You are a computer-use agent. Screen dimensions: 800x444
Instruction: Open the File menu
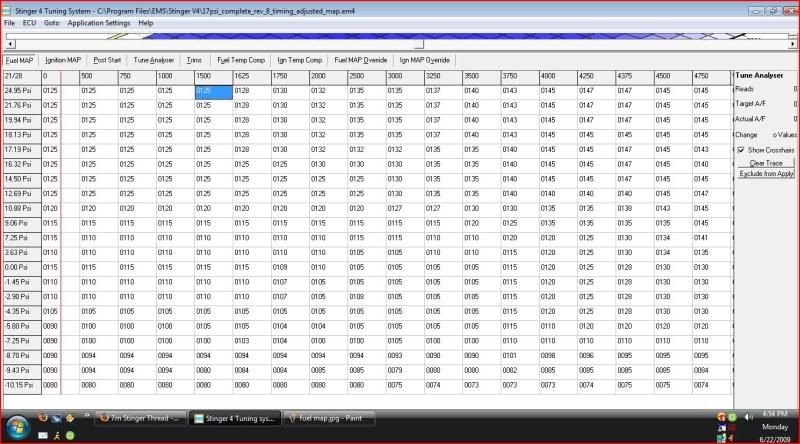[9, 23]
